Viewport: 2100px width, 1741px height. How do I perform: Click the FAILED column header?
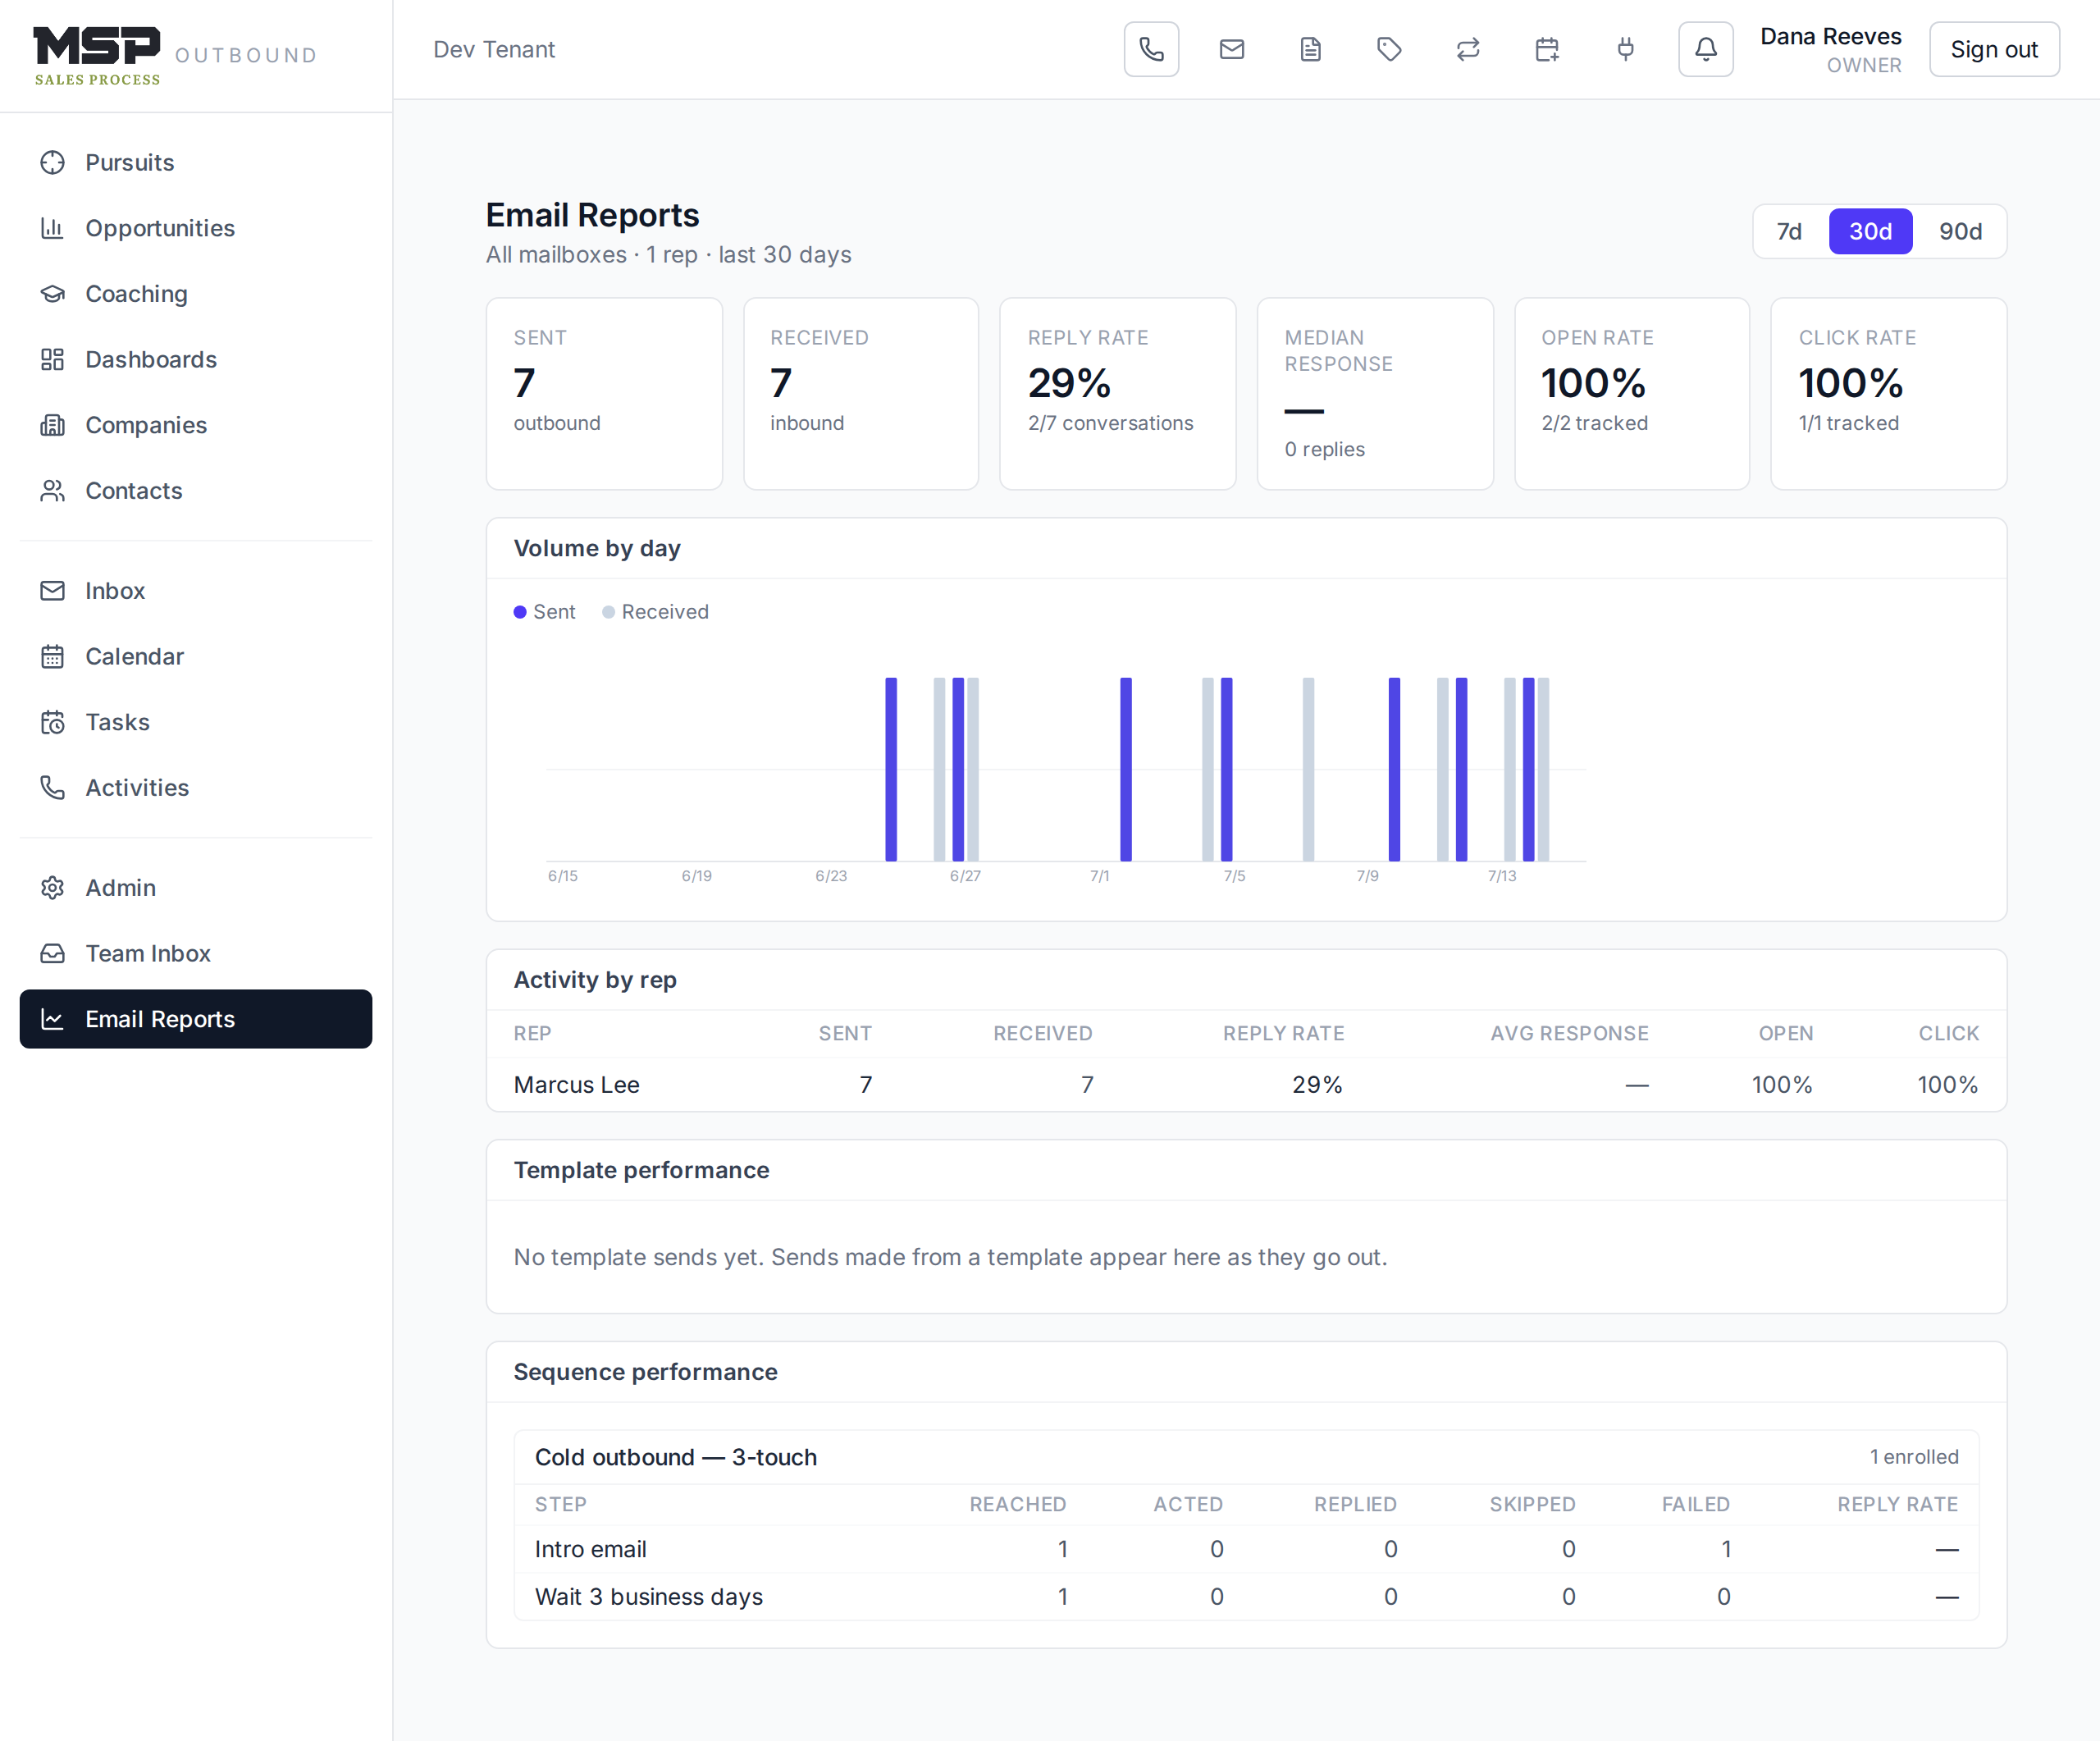coord(1695,1504)
